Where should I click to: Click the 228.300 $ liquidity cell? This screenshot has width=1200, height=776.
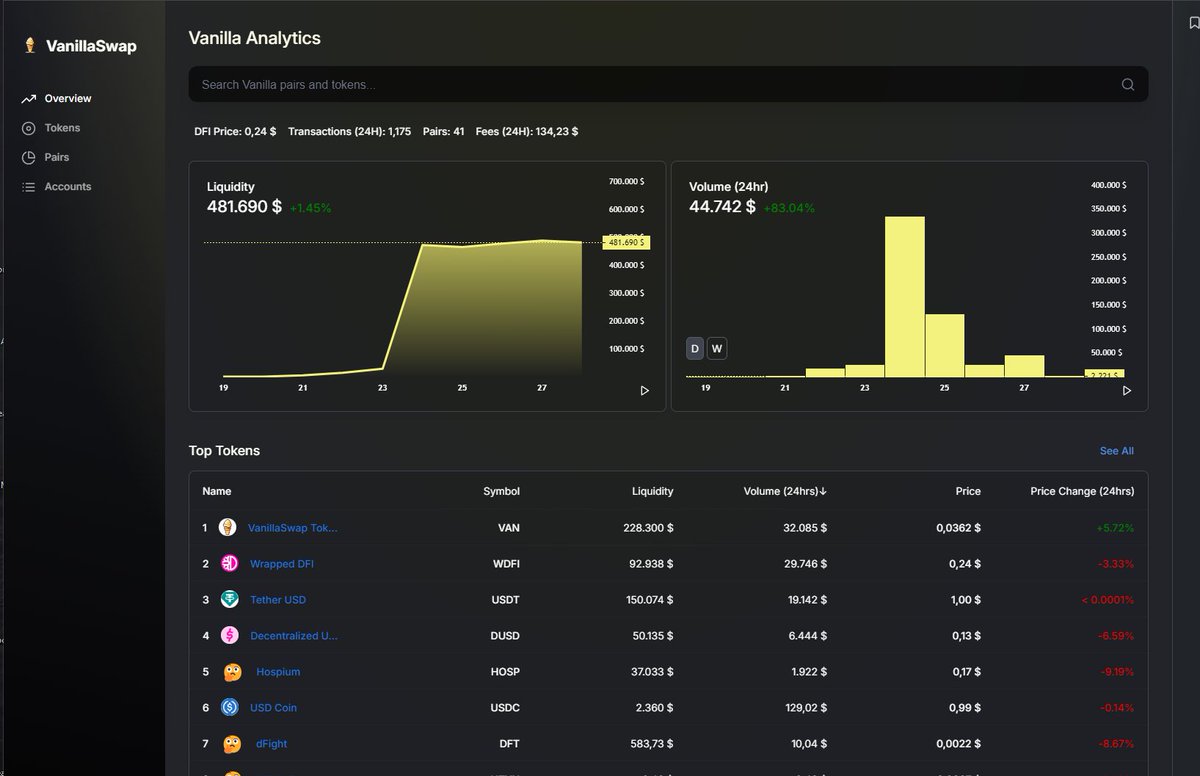pos(648,528)
